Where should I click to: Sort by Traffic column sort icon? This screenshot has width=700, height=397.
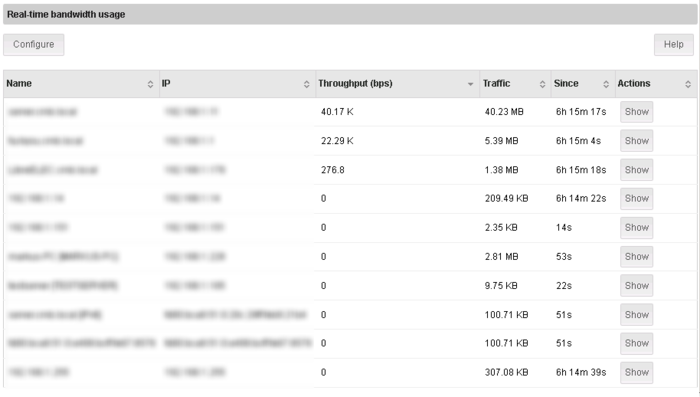(542, 84)
